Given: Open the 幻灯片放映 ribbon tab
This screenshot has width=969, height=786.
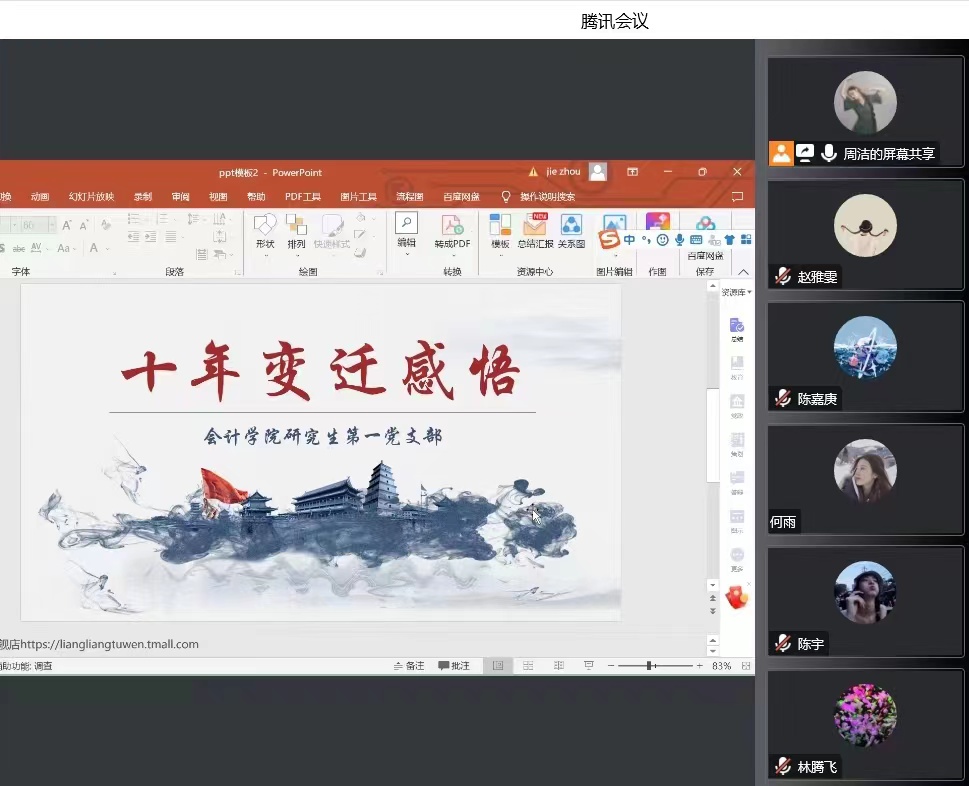Looking at the screenshot, I should pos(91,197).
